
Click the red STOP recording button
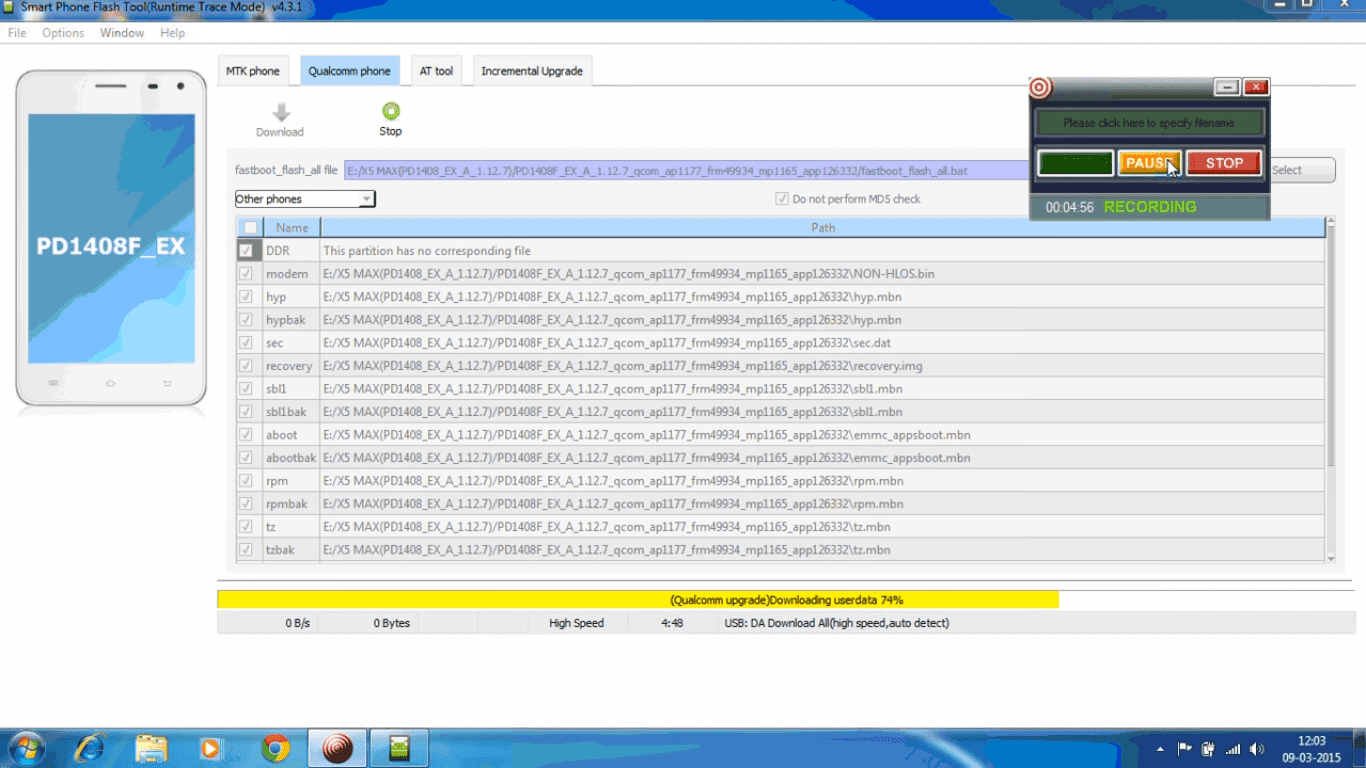pyautogui.click(x=1224, y=163)
